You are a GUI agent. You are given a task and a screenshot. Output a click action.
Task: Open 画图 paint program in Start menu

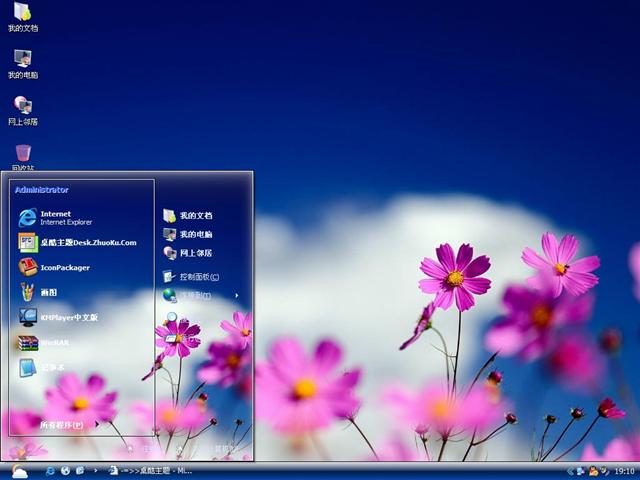(38, 292)
